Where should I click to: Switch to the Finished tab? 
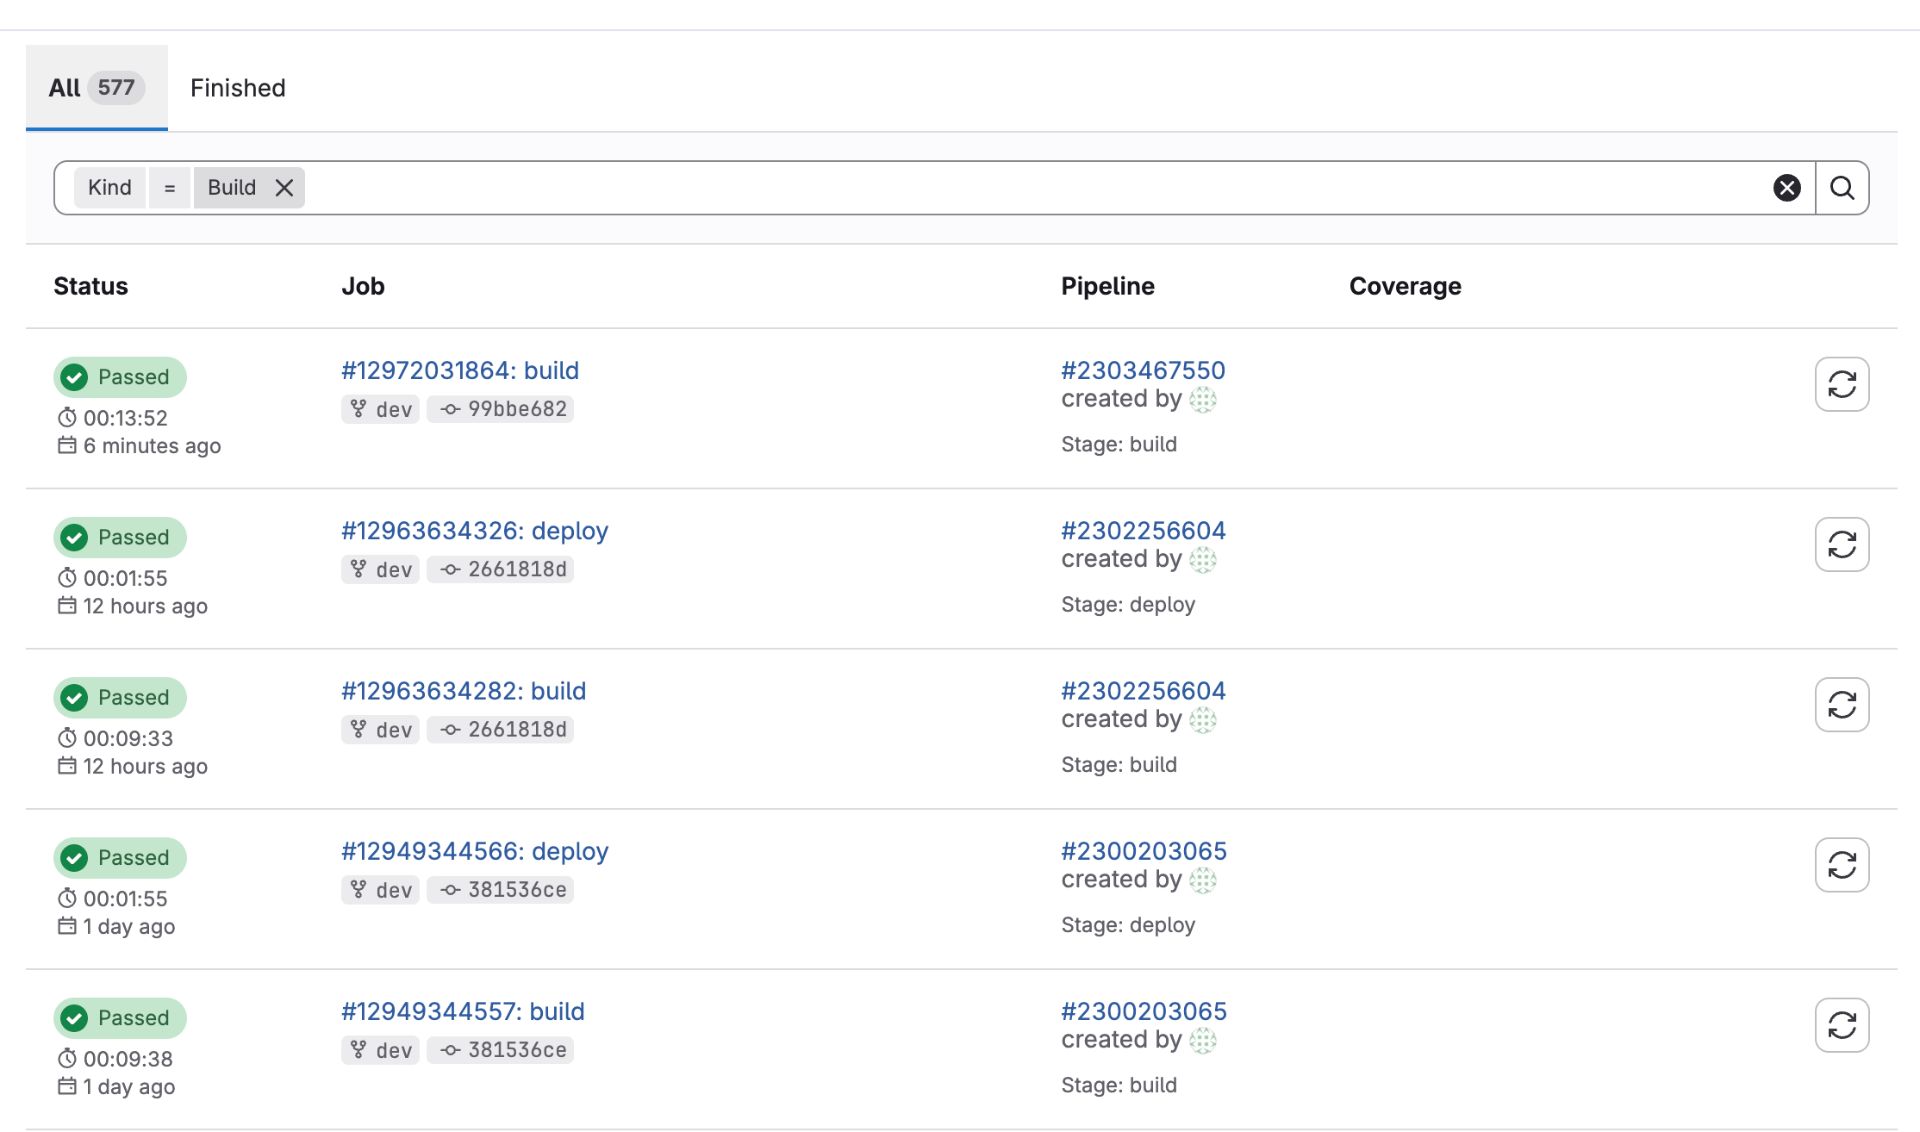coord(237,88)
